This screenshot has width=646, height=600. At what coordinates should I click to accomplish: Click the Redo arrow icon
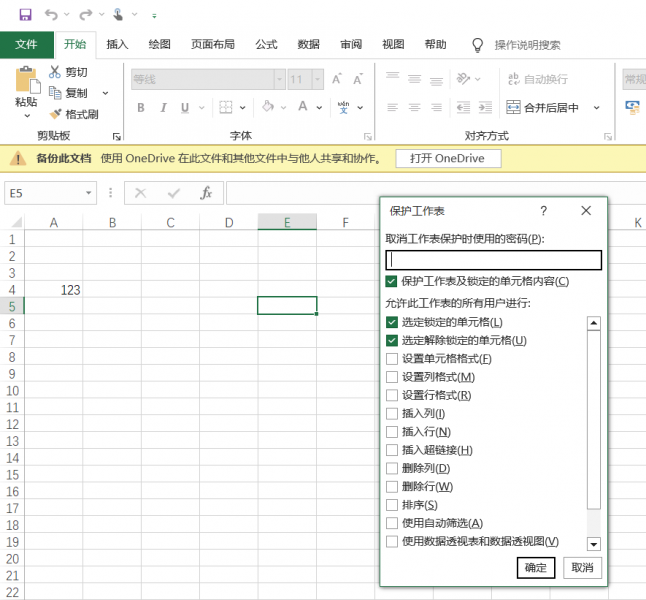85,15
